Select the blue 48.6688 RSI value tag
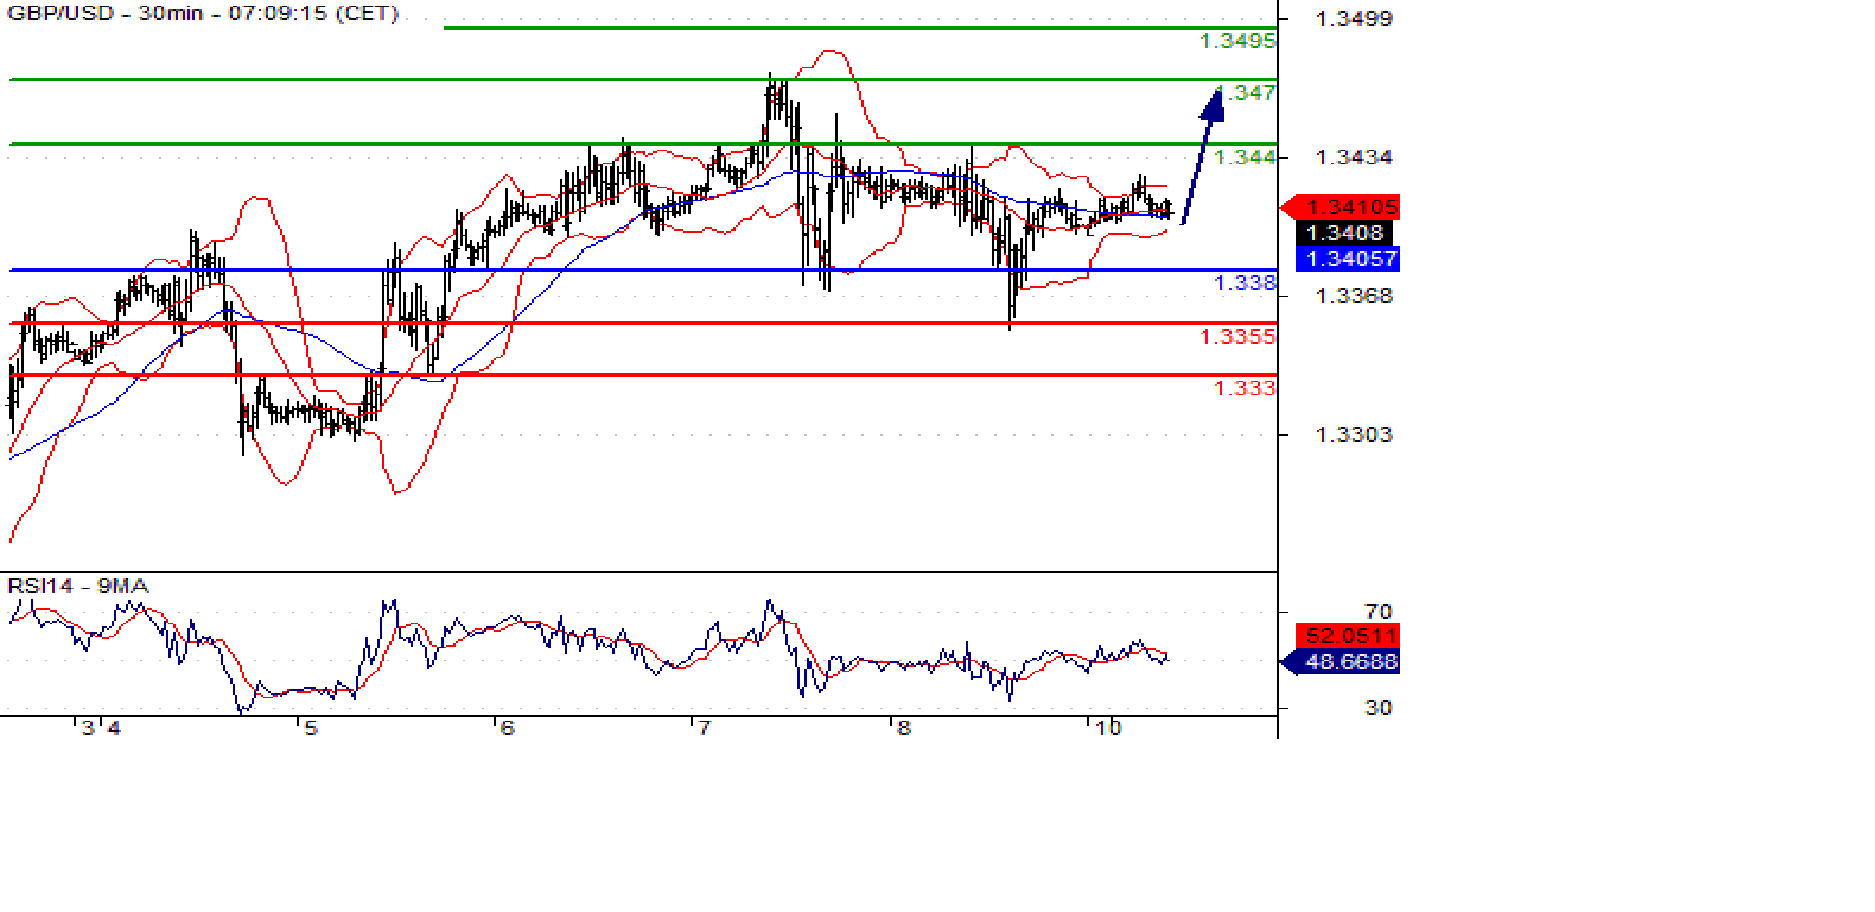This screenshot has width=1875, height=912. (x=1340, y=661)
